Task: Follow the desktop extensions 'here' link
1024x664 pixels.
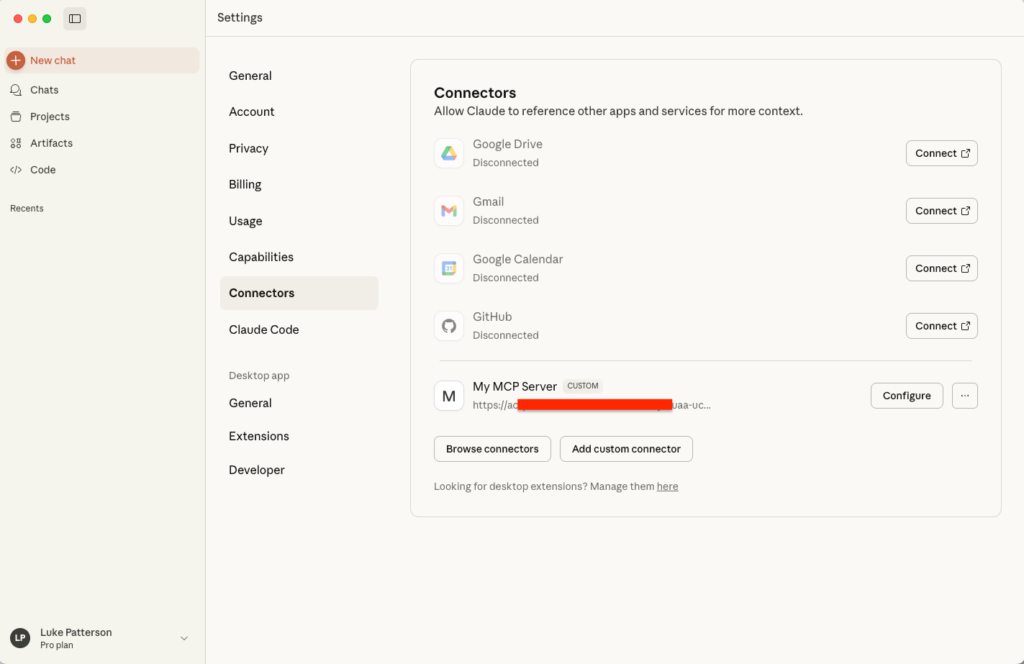Action: [x=667, y=487]
